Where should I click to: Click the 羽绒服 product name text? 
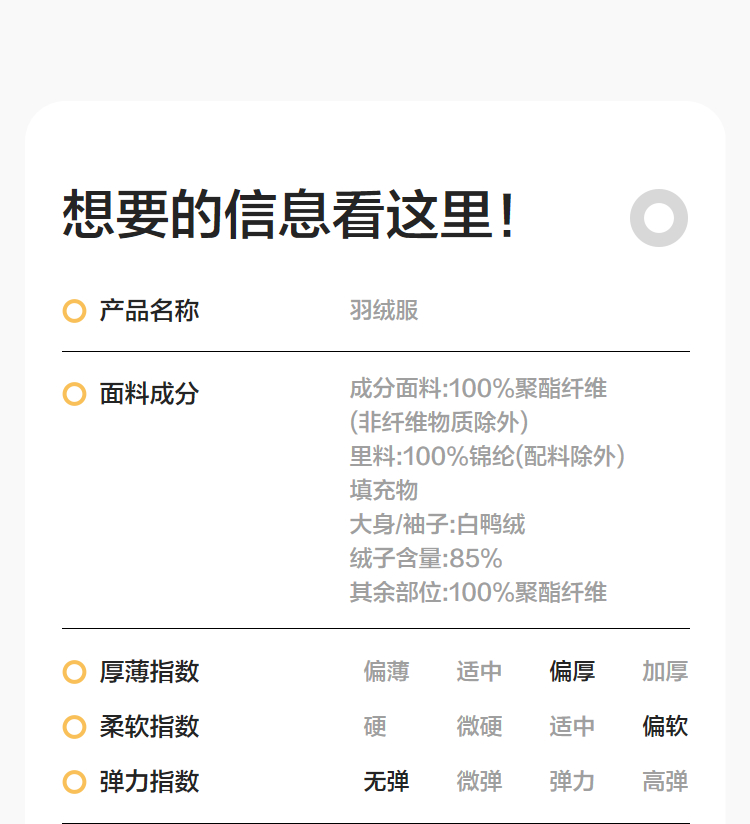(x=384, y=311)
